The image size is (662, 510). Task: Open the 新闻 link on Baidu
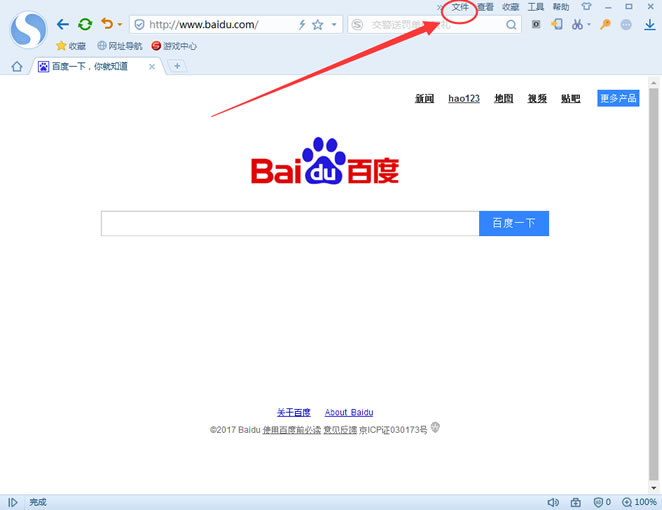click(424, 98)
